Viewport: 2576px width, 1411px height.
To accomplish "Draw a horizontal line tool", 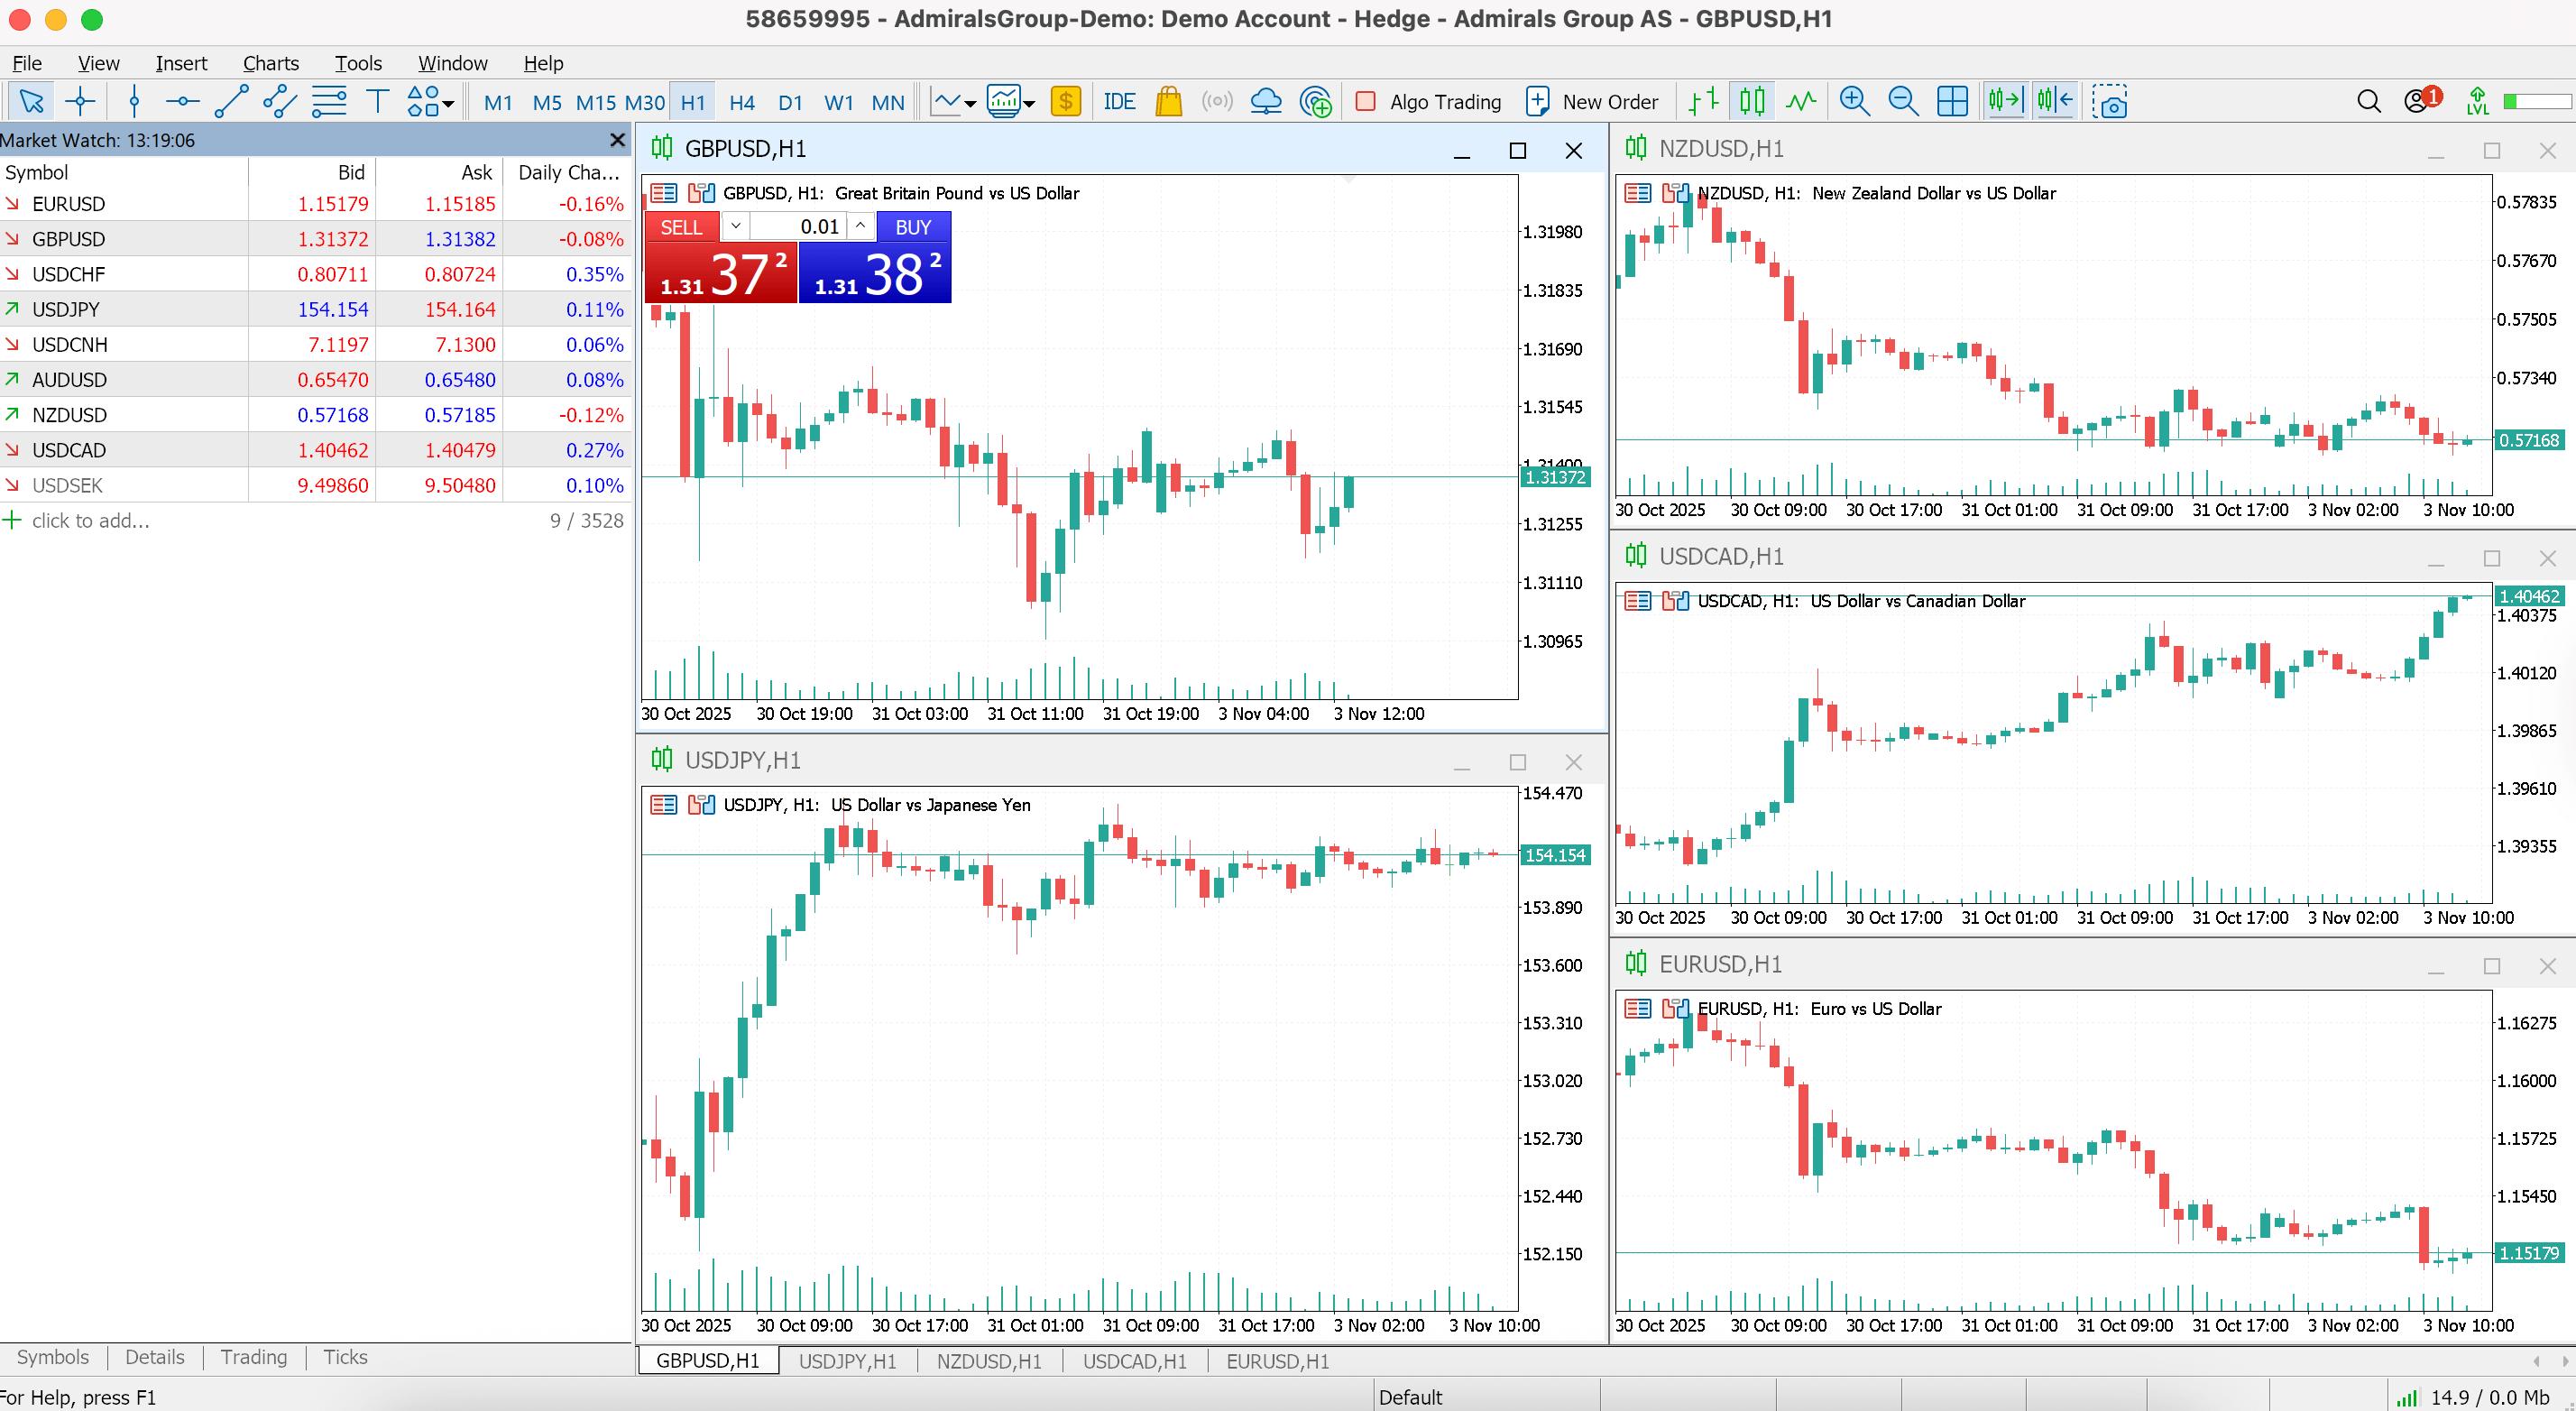I will coord(182,101).
